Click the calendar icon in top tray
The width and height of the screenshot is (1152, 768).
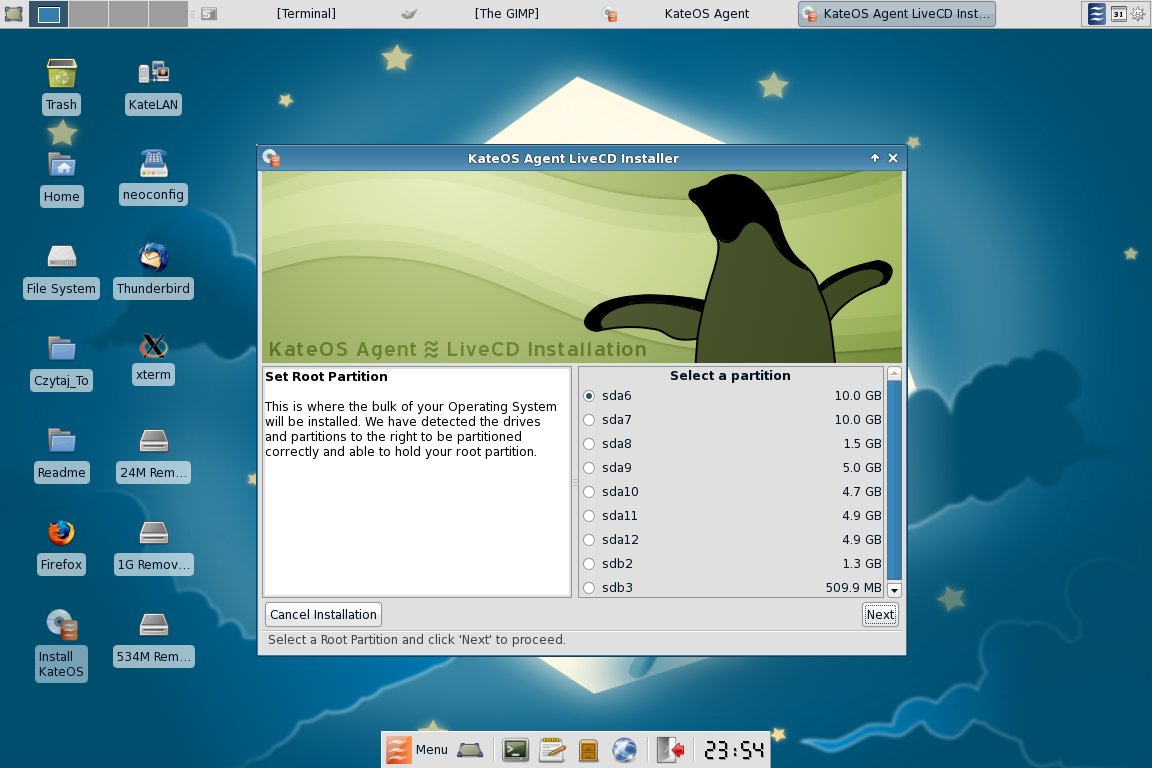click(1118, 14)
